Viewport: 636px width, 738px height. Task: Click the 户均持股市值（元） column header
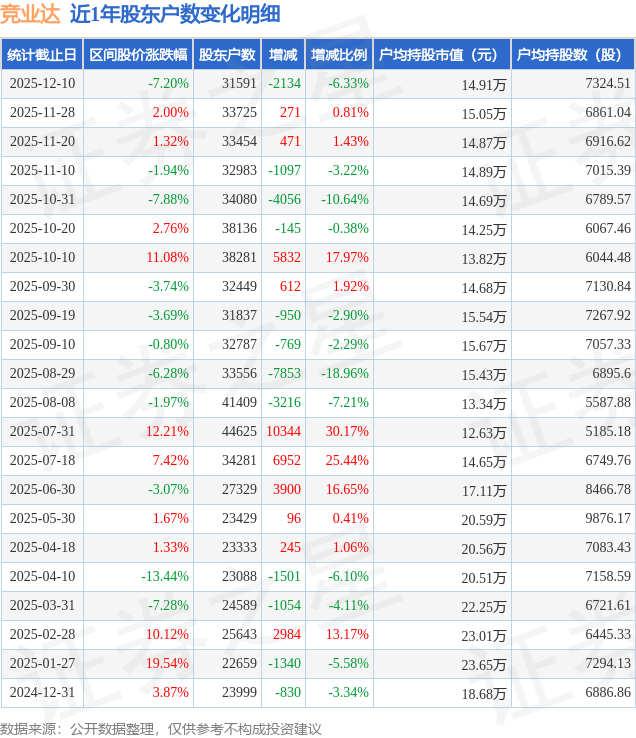click(x=441, y=55)
